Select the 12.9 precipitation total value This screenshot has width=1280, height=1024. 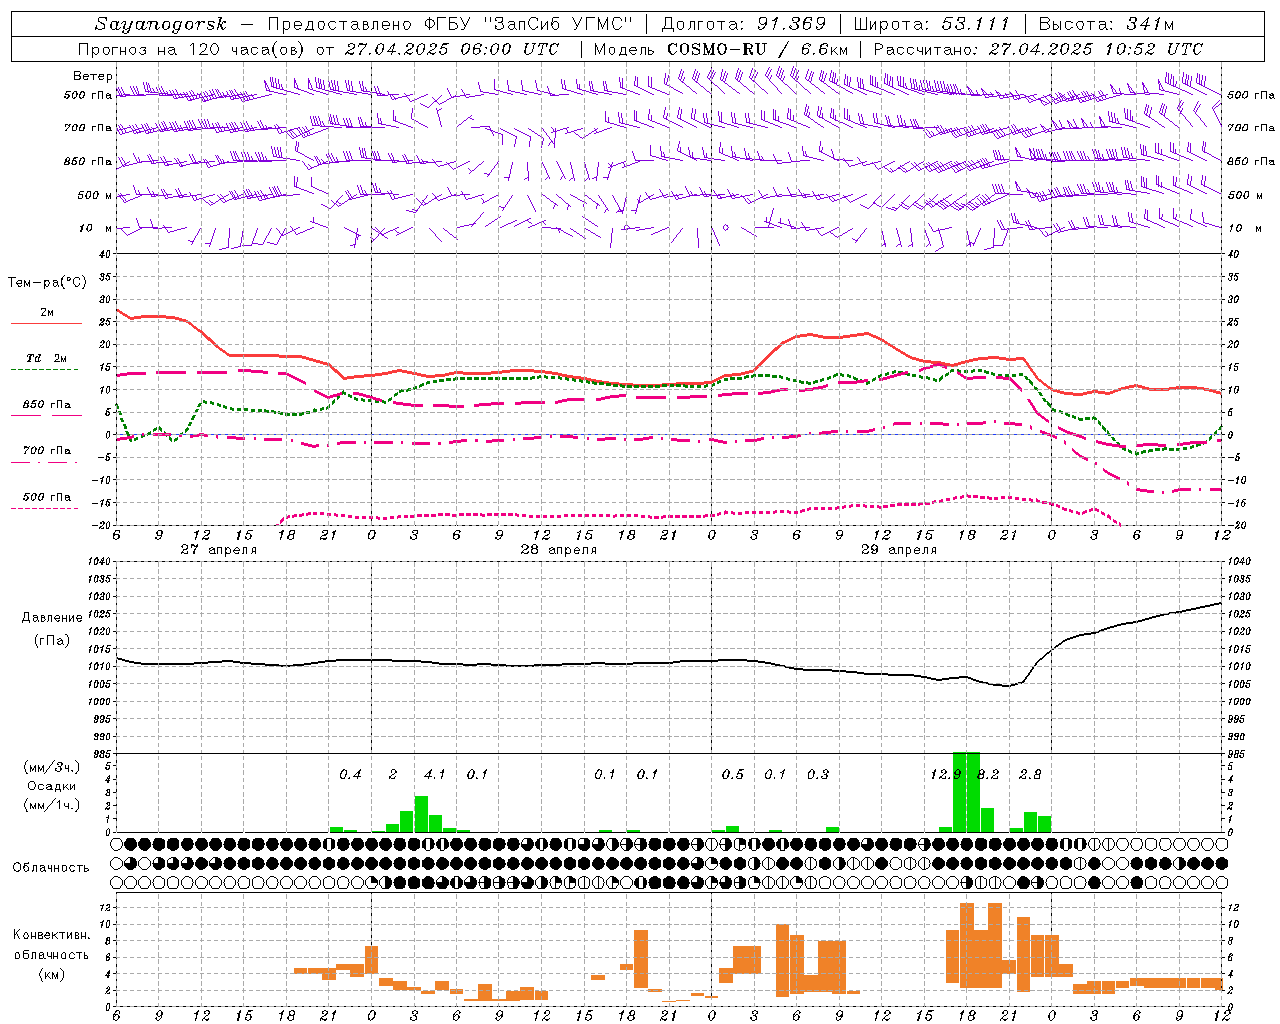click(x=946, y=774)
